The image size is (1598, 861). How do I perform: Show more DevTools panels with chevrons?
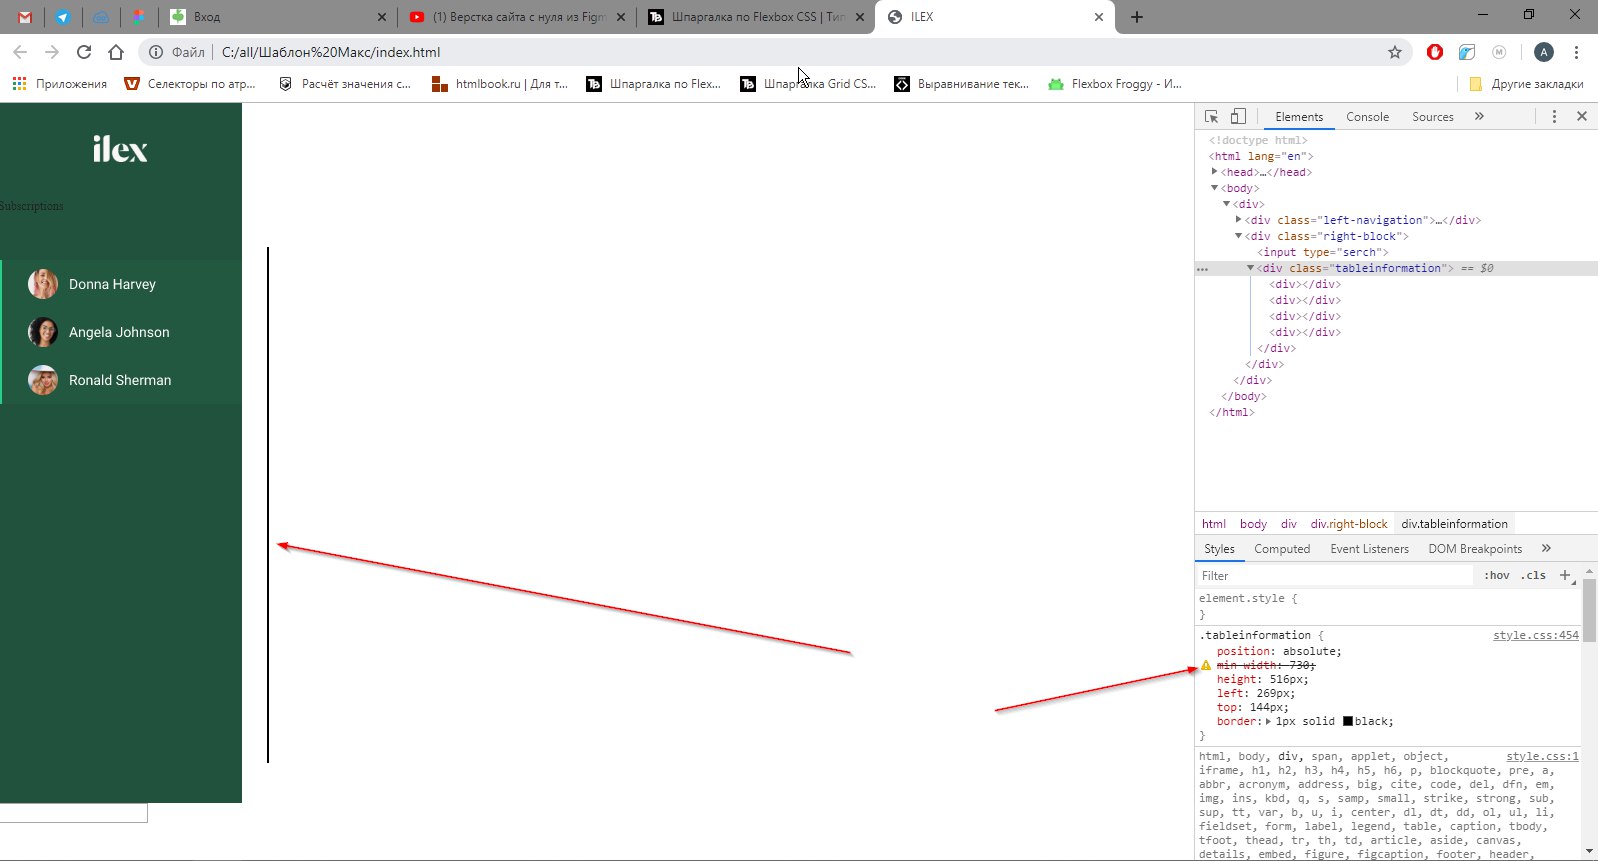pyautogui.click(x=1479, y=117)
